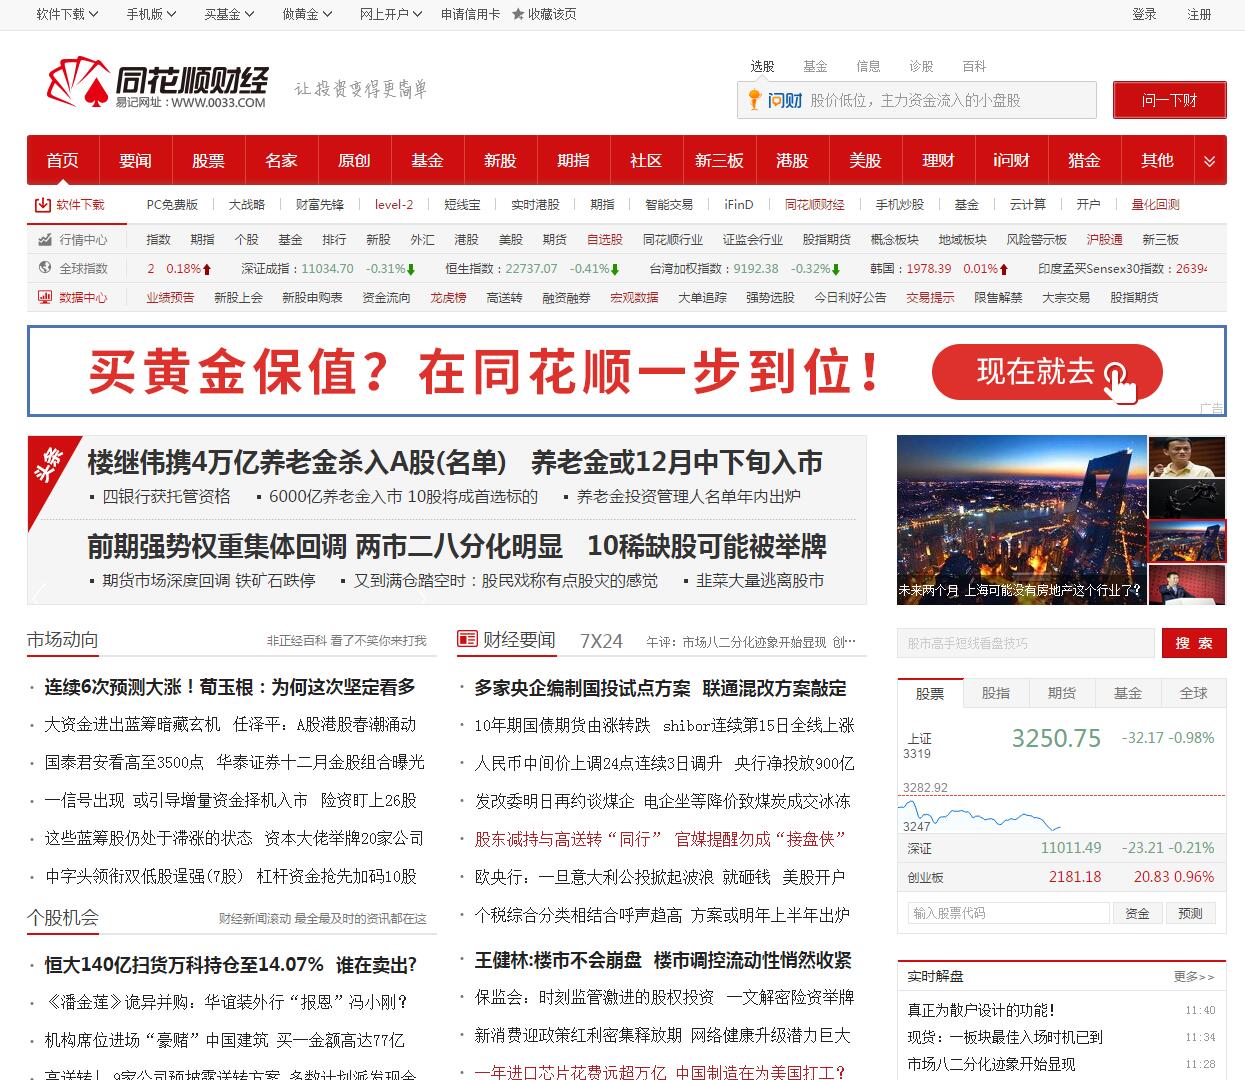Click the 全球指数 globe icon

coord(45,268)
